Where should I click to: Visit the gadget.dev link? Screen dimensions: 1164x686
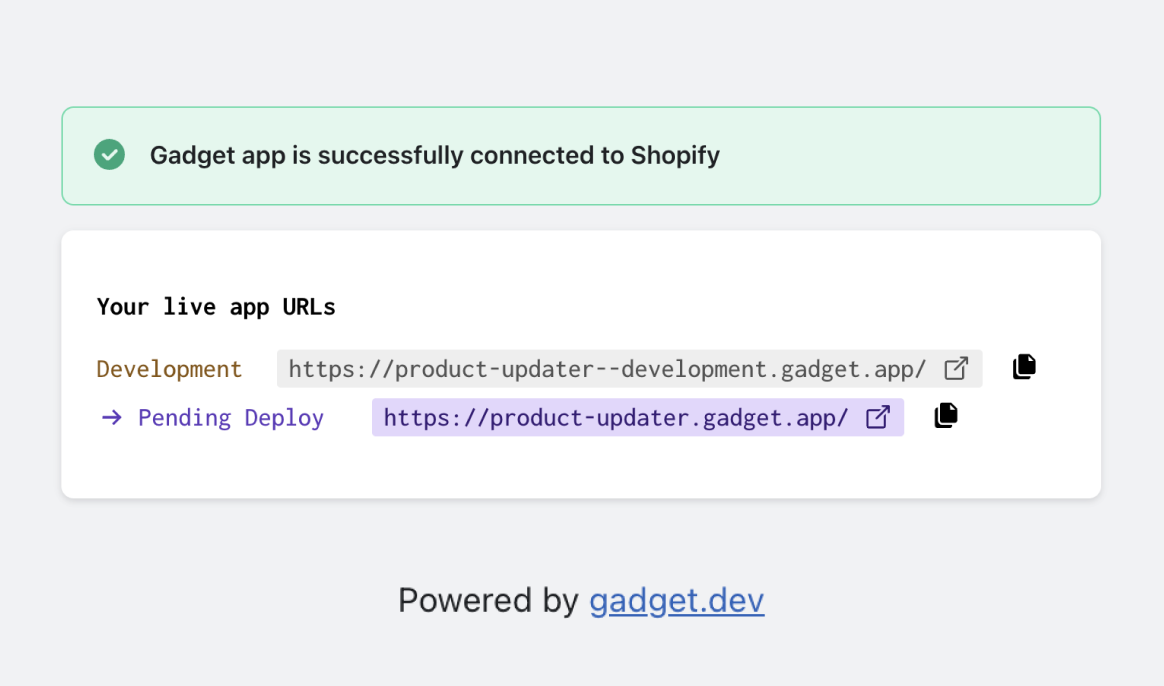676,600
